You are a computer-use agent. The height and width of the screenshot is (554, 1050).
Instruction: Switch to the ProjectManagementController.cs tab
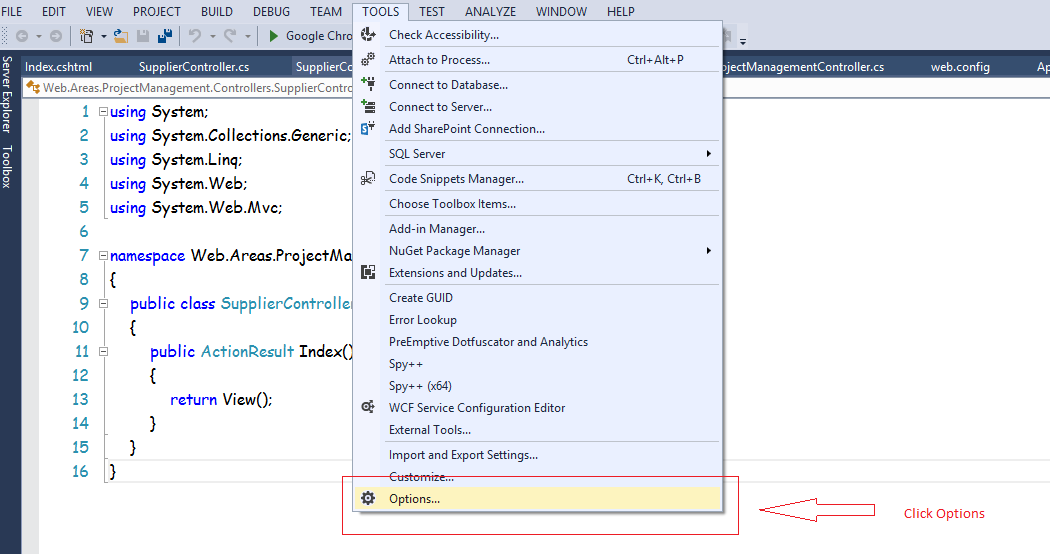point(804,66)
